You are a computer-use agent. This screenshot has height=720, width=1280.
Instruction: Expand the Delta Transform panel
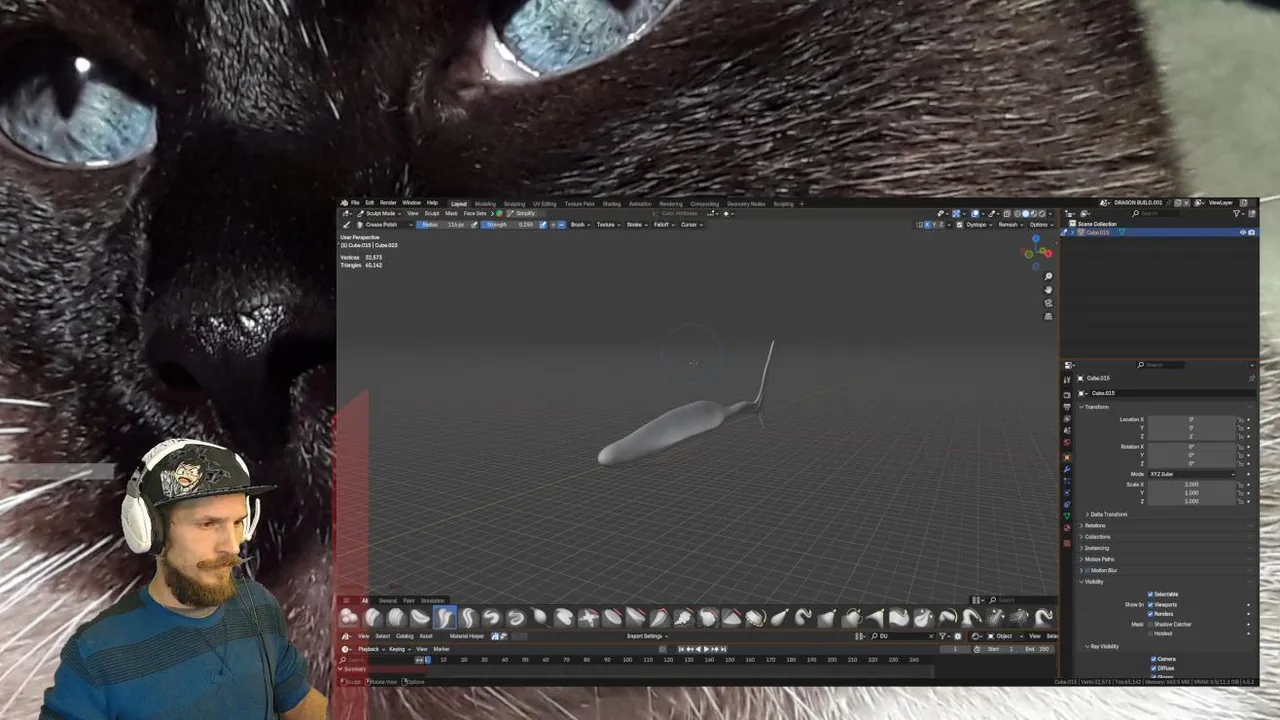[x=1108, y=514]
